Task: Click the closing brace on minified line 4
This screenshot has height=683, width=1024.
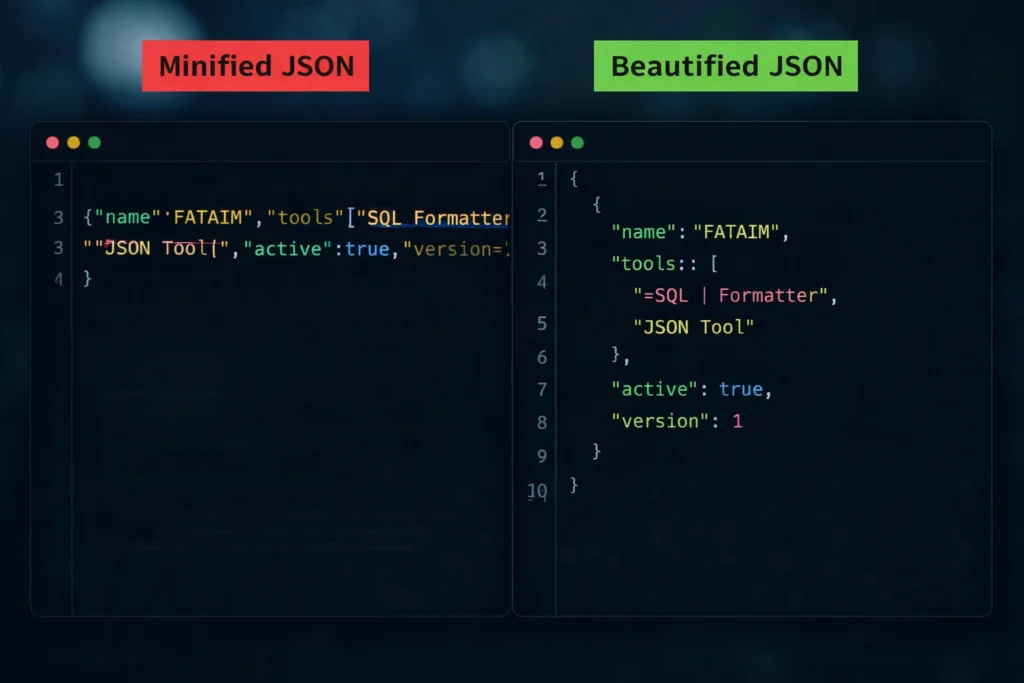Action: click(88, 279)
